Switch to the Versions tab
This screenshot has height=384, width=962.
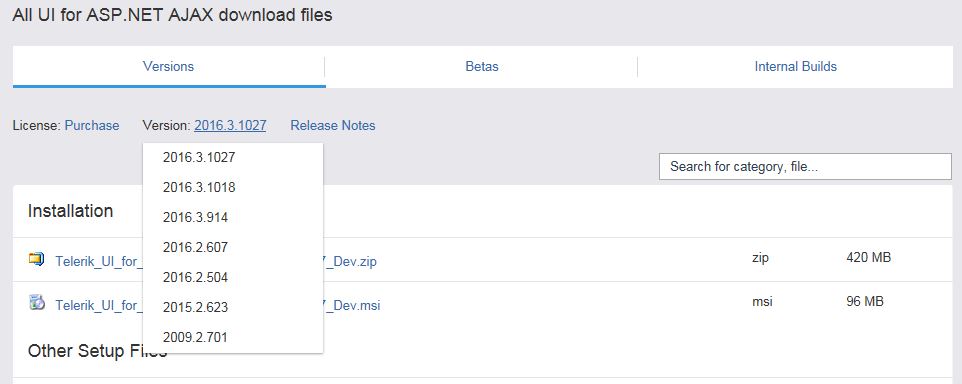coord(168,66)
